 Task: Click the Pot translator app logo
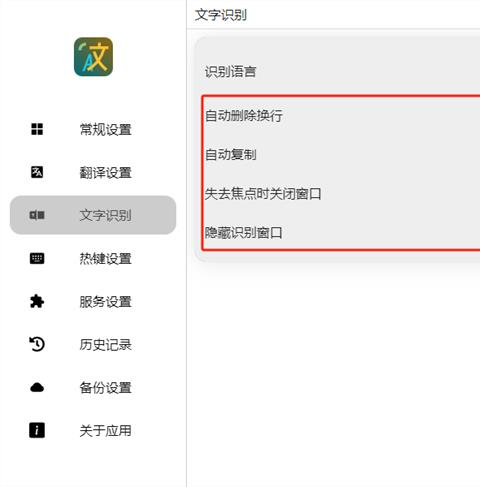click(x=93, y=57)
